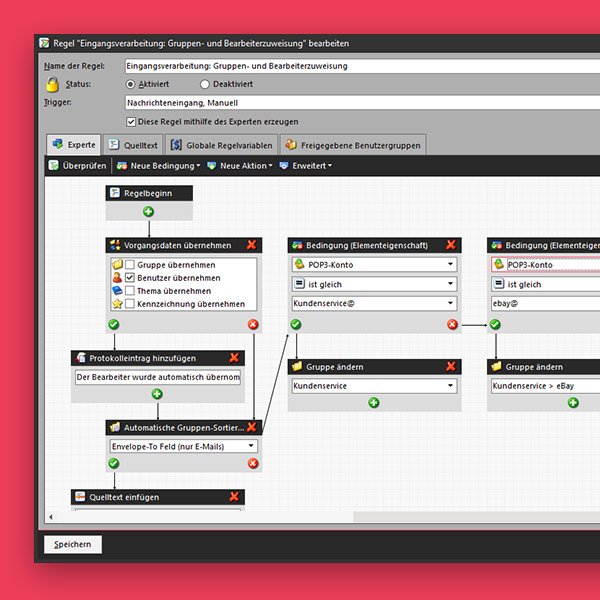Click the Trigger field Nachrichteneingang, Manuell
Viewport: 600px width, 600px height.
362,103
